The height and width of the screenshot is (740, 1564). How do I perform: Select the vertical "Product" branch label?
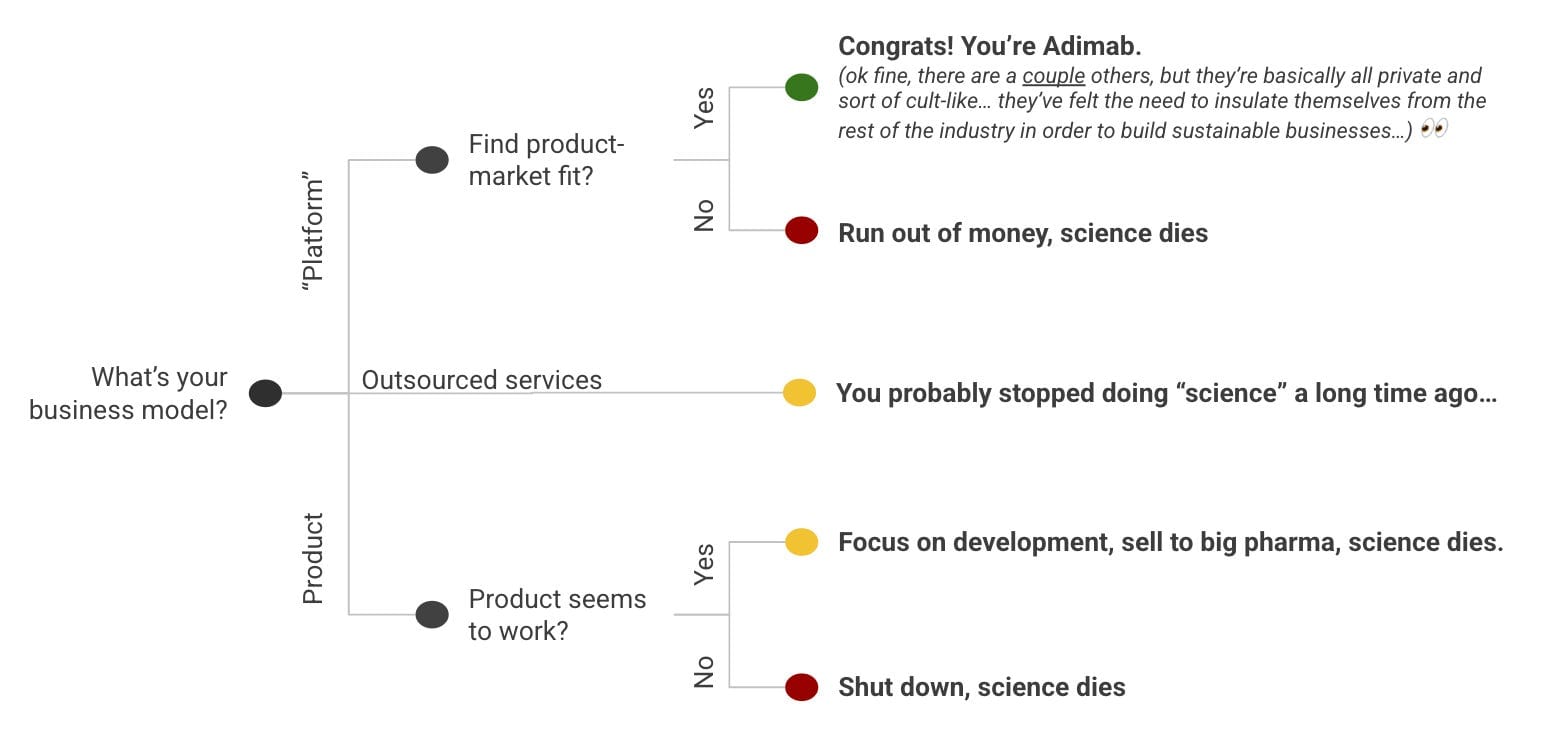click(314, 559)
